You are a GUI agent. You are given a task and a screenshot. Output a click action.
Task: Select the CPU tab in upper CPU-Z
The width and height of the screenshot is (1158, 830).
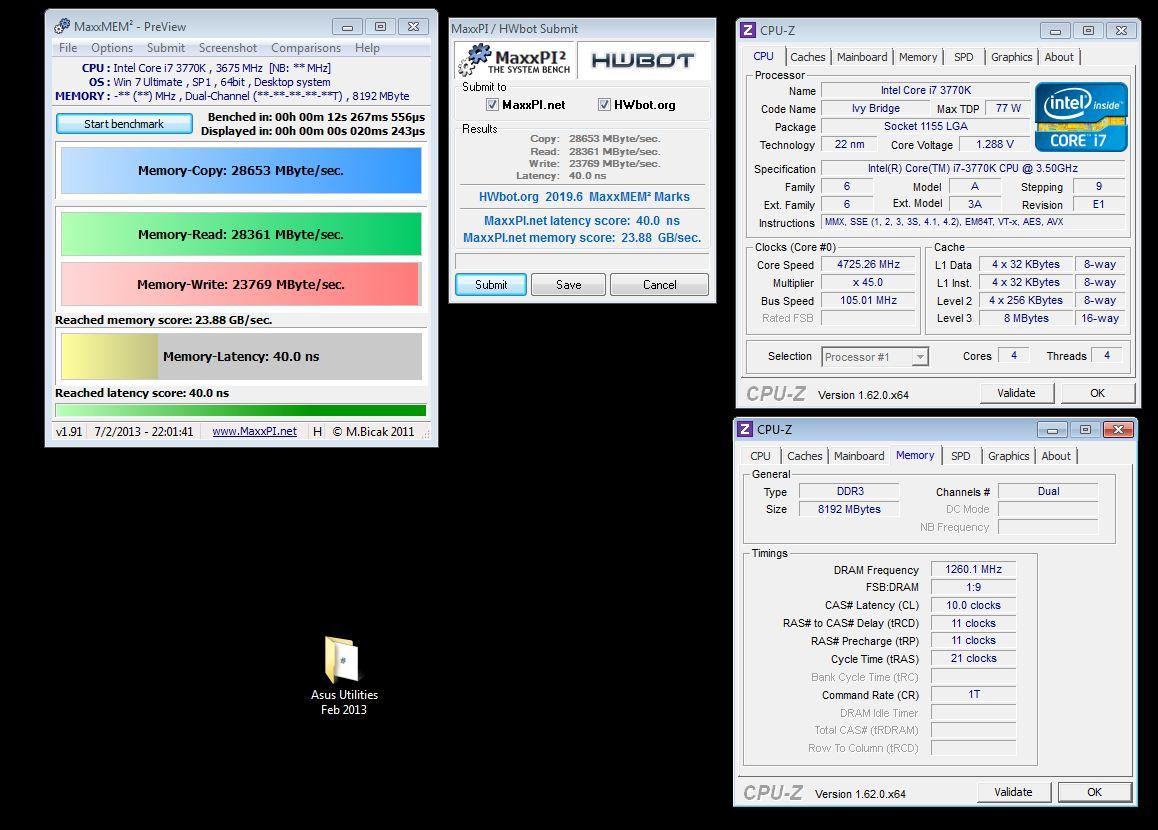click(763, 56)
